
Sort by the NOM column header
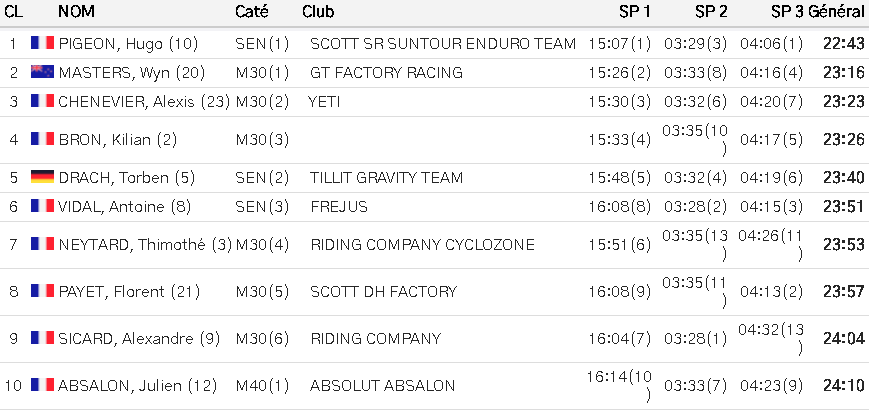[77, 12]
